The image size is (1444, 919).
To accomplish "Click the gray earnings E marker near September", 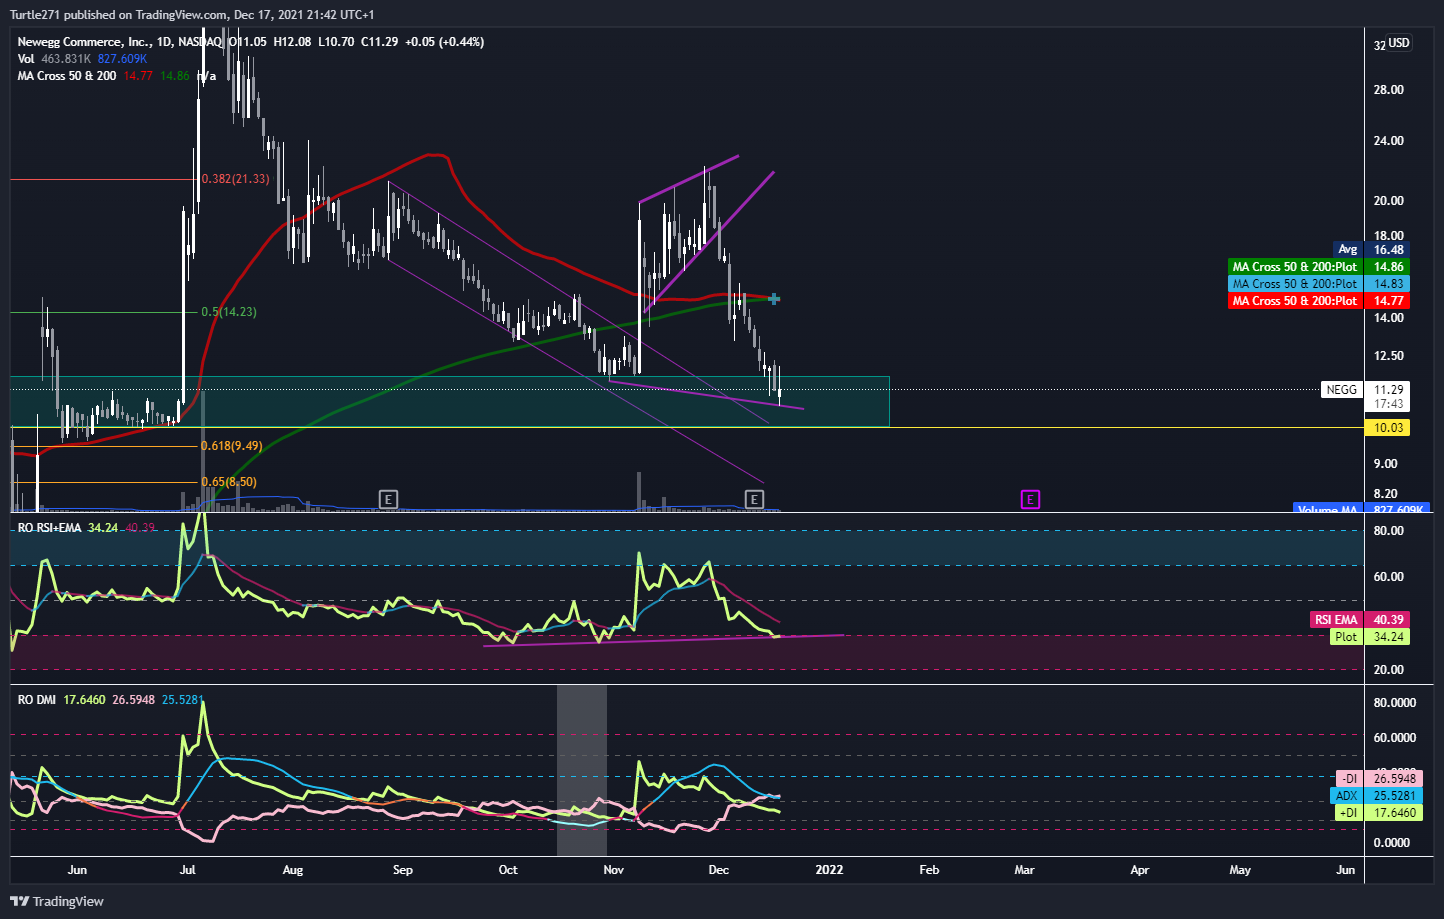I will click(x=388, y=499).
